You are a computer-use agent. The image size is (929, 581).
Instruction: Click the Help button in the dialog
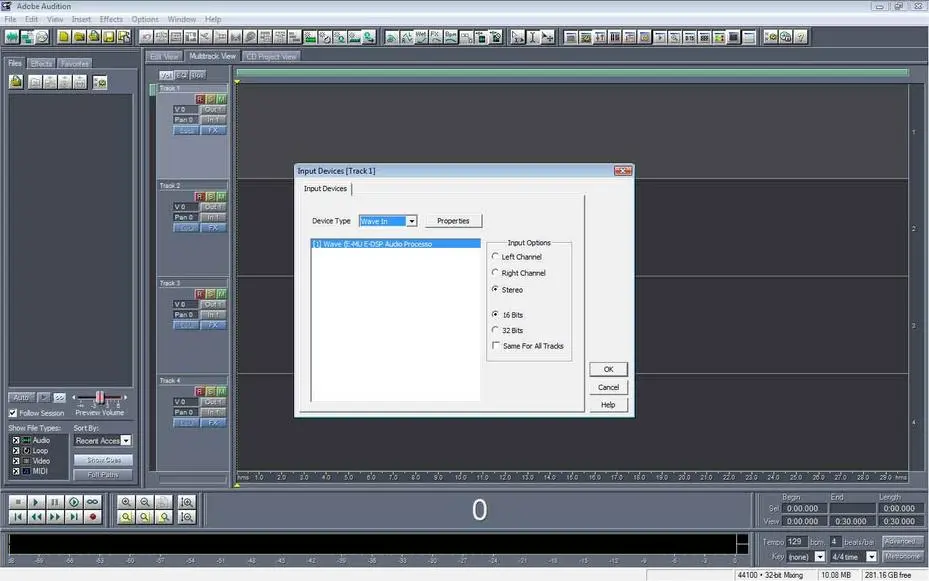pos(608,405)
